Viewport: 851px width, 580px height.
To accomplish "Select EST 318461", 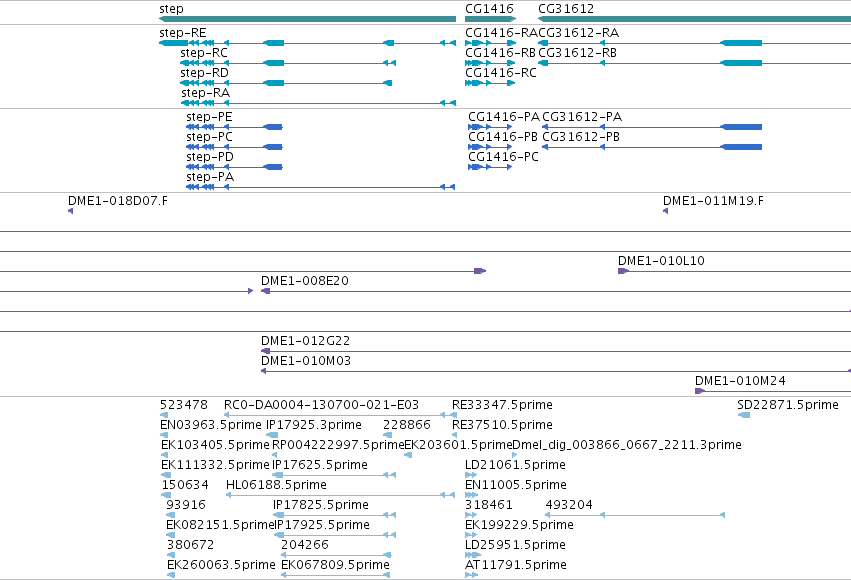I will coord(488,505).
